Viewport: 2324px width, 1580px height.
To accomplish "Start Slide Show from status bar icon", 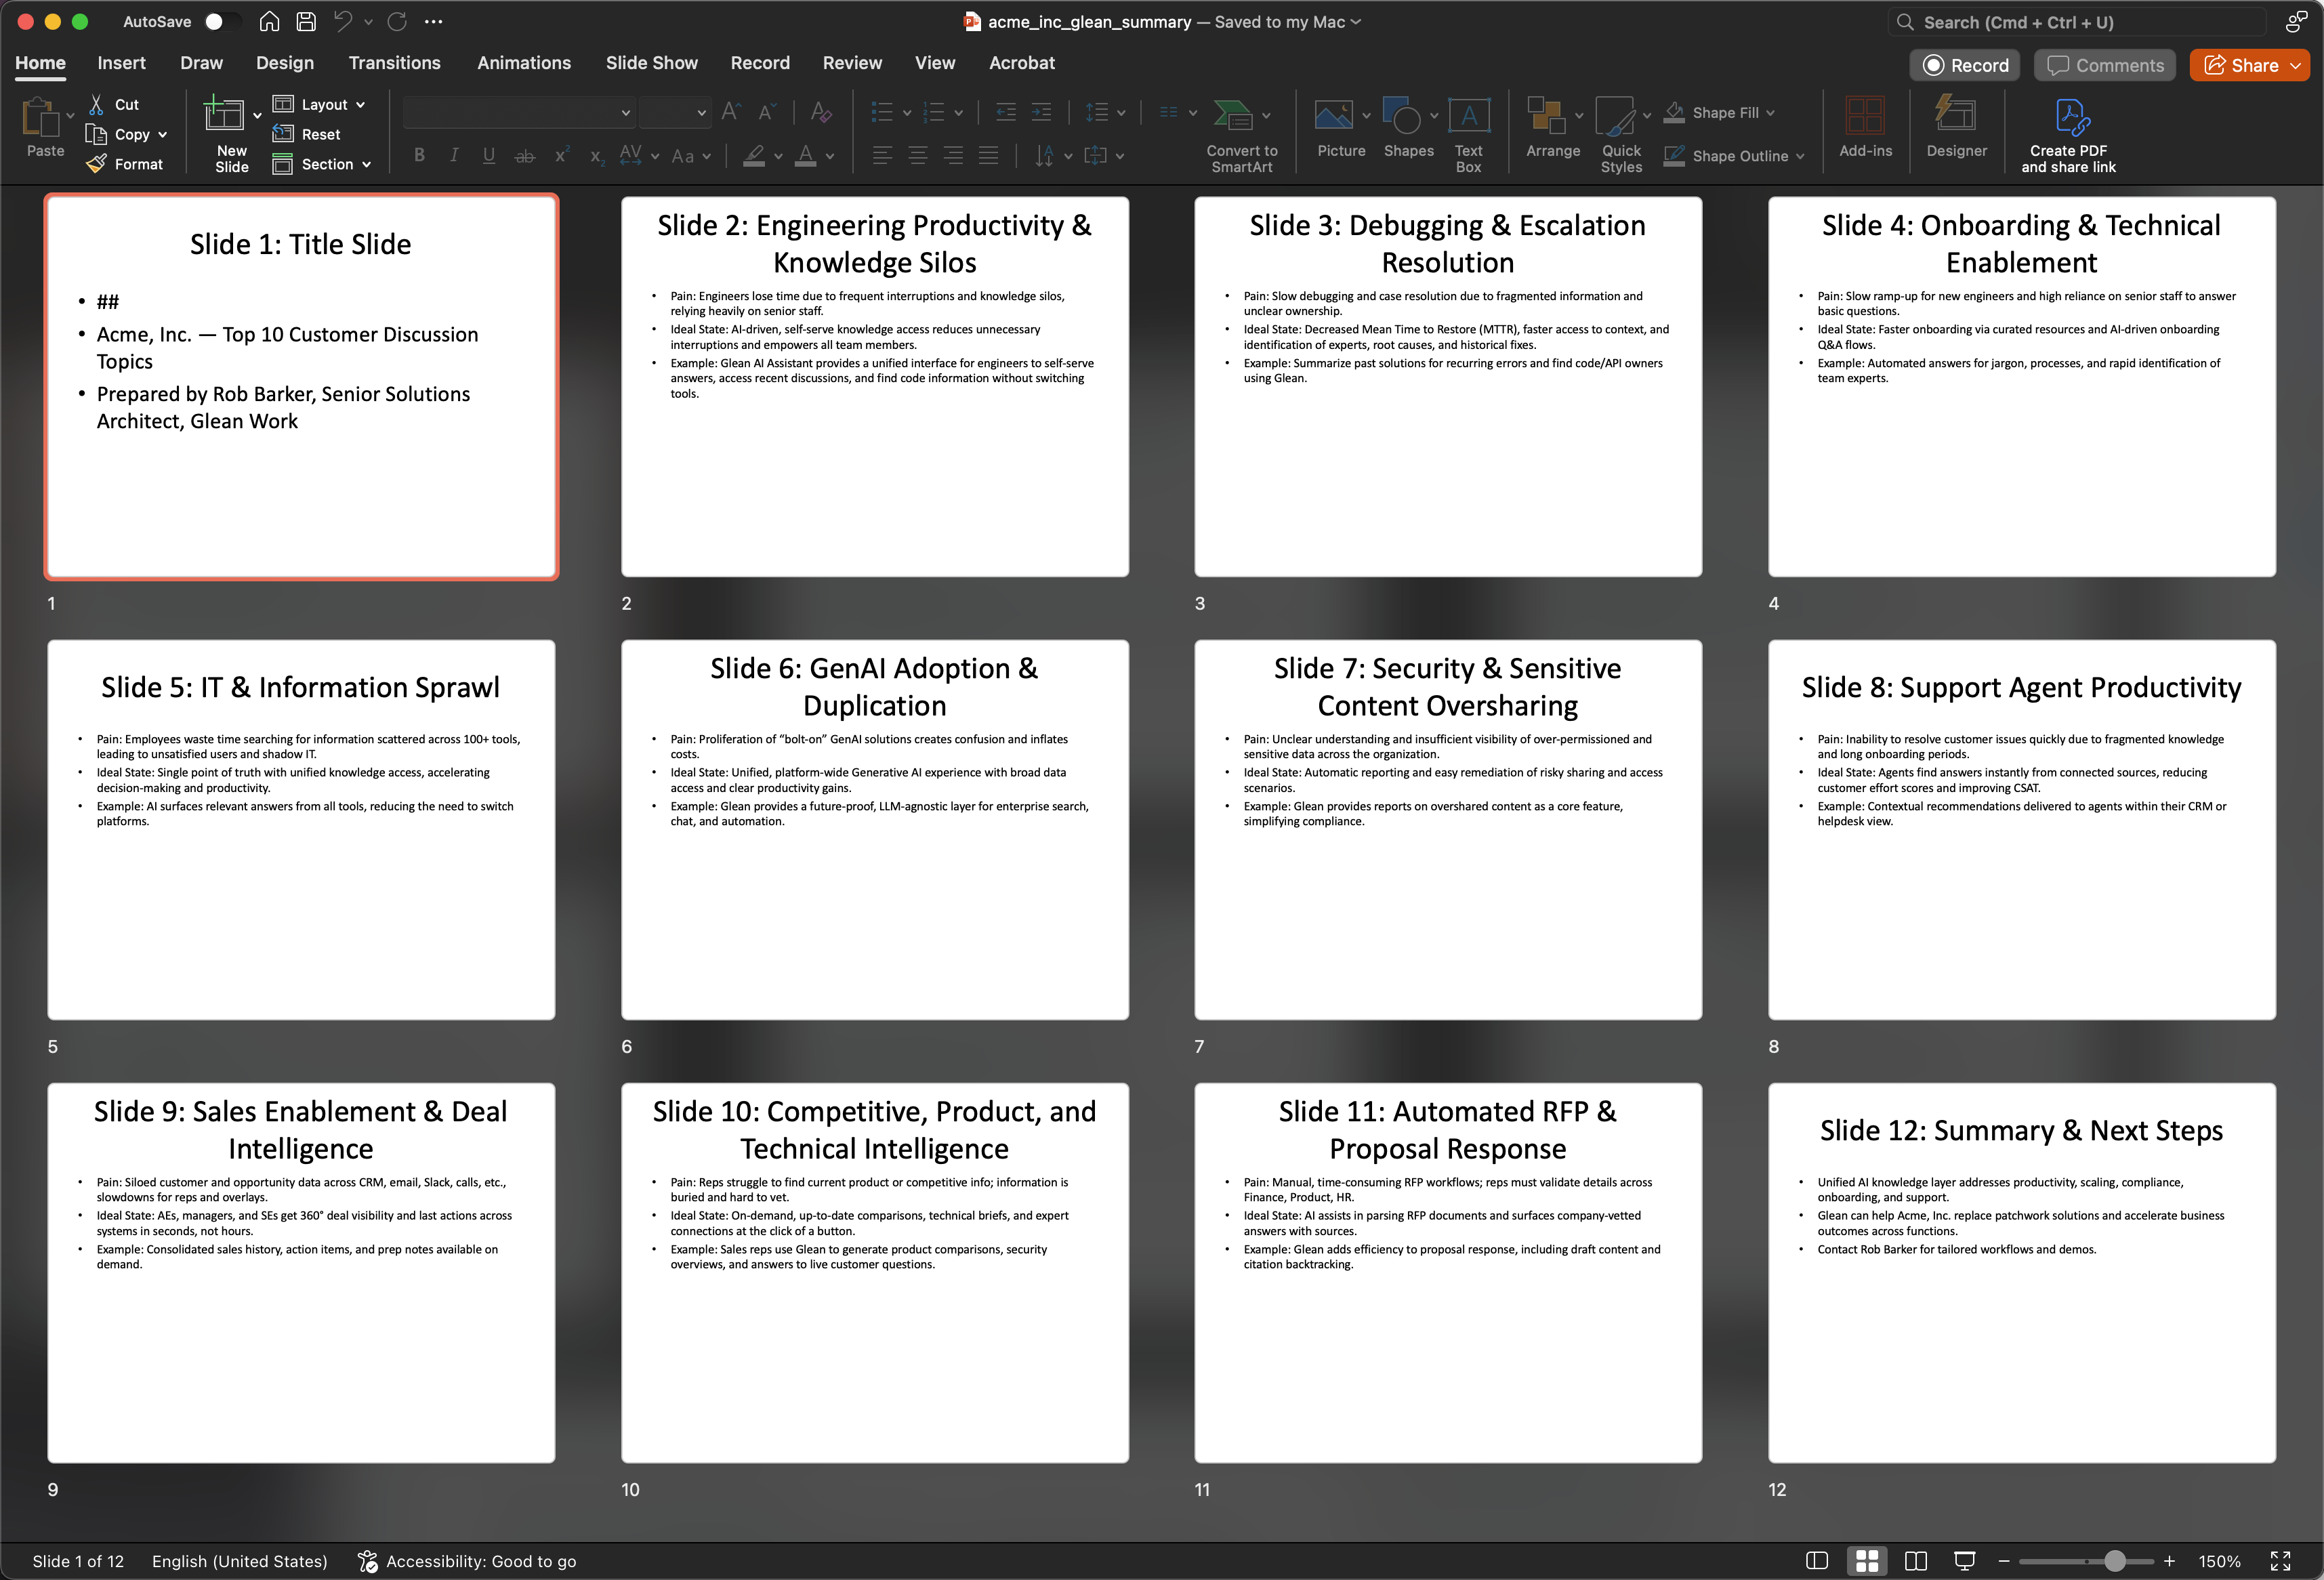I will coord(1964,1561).
